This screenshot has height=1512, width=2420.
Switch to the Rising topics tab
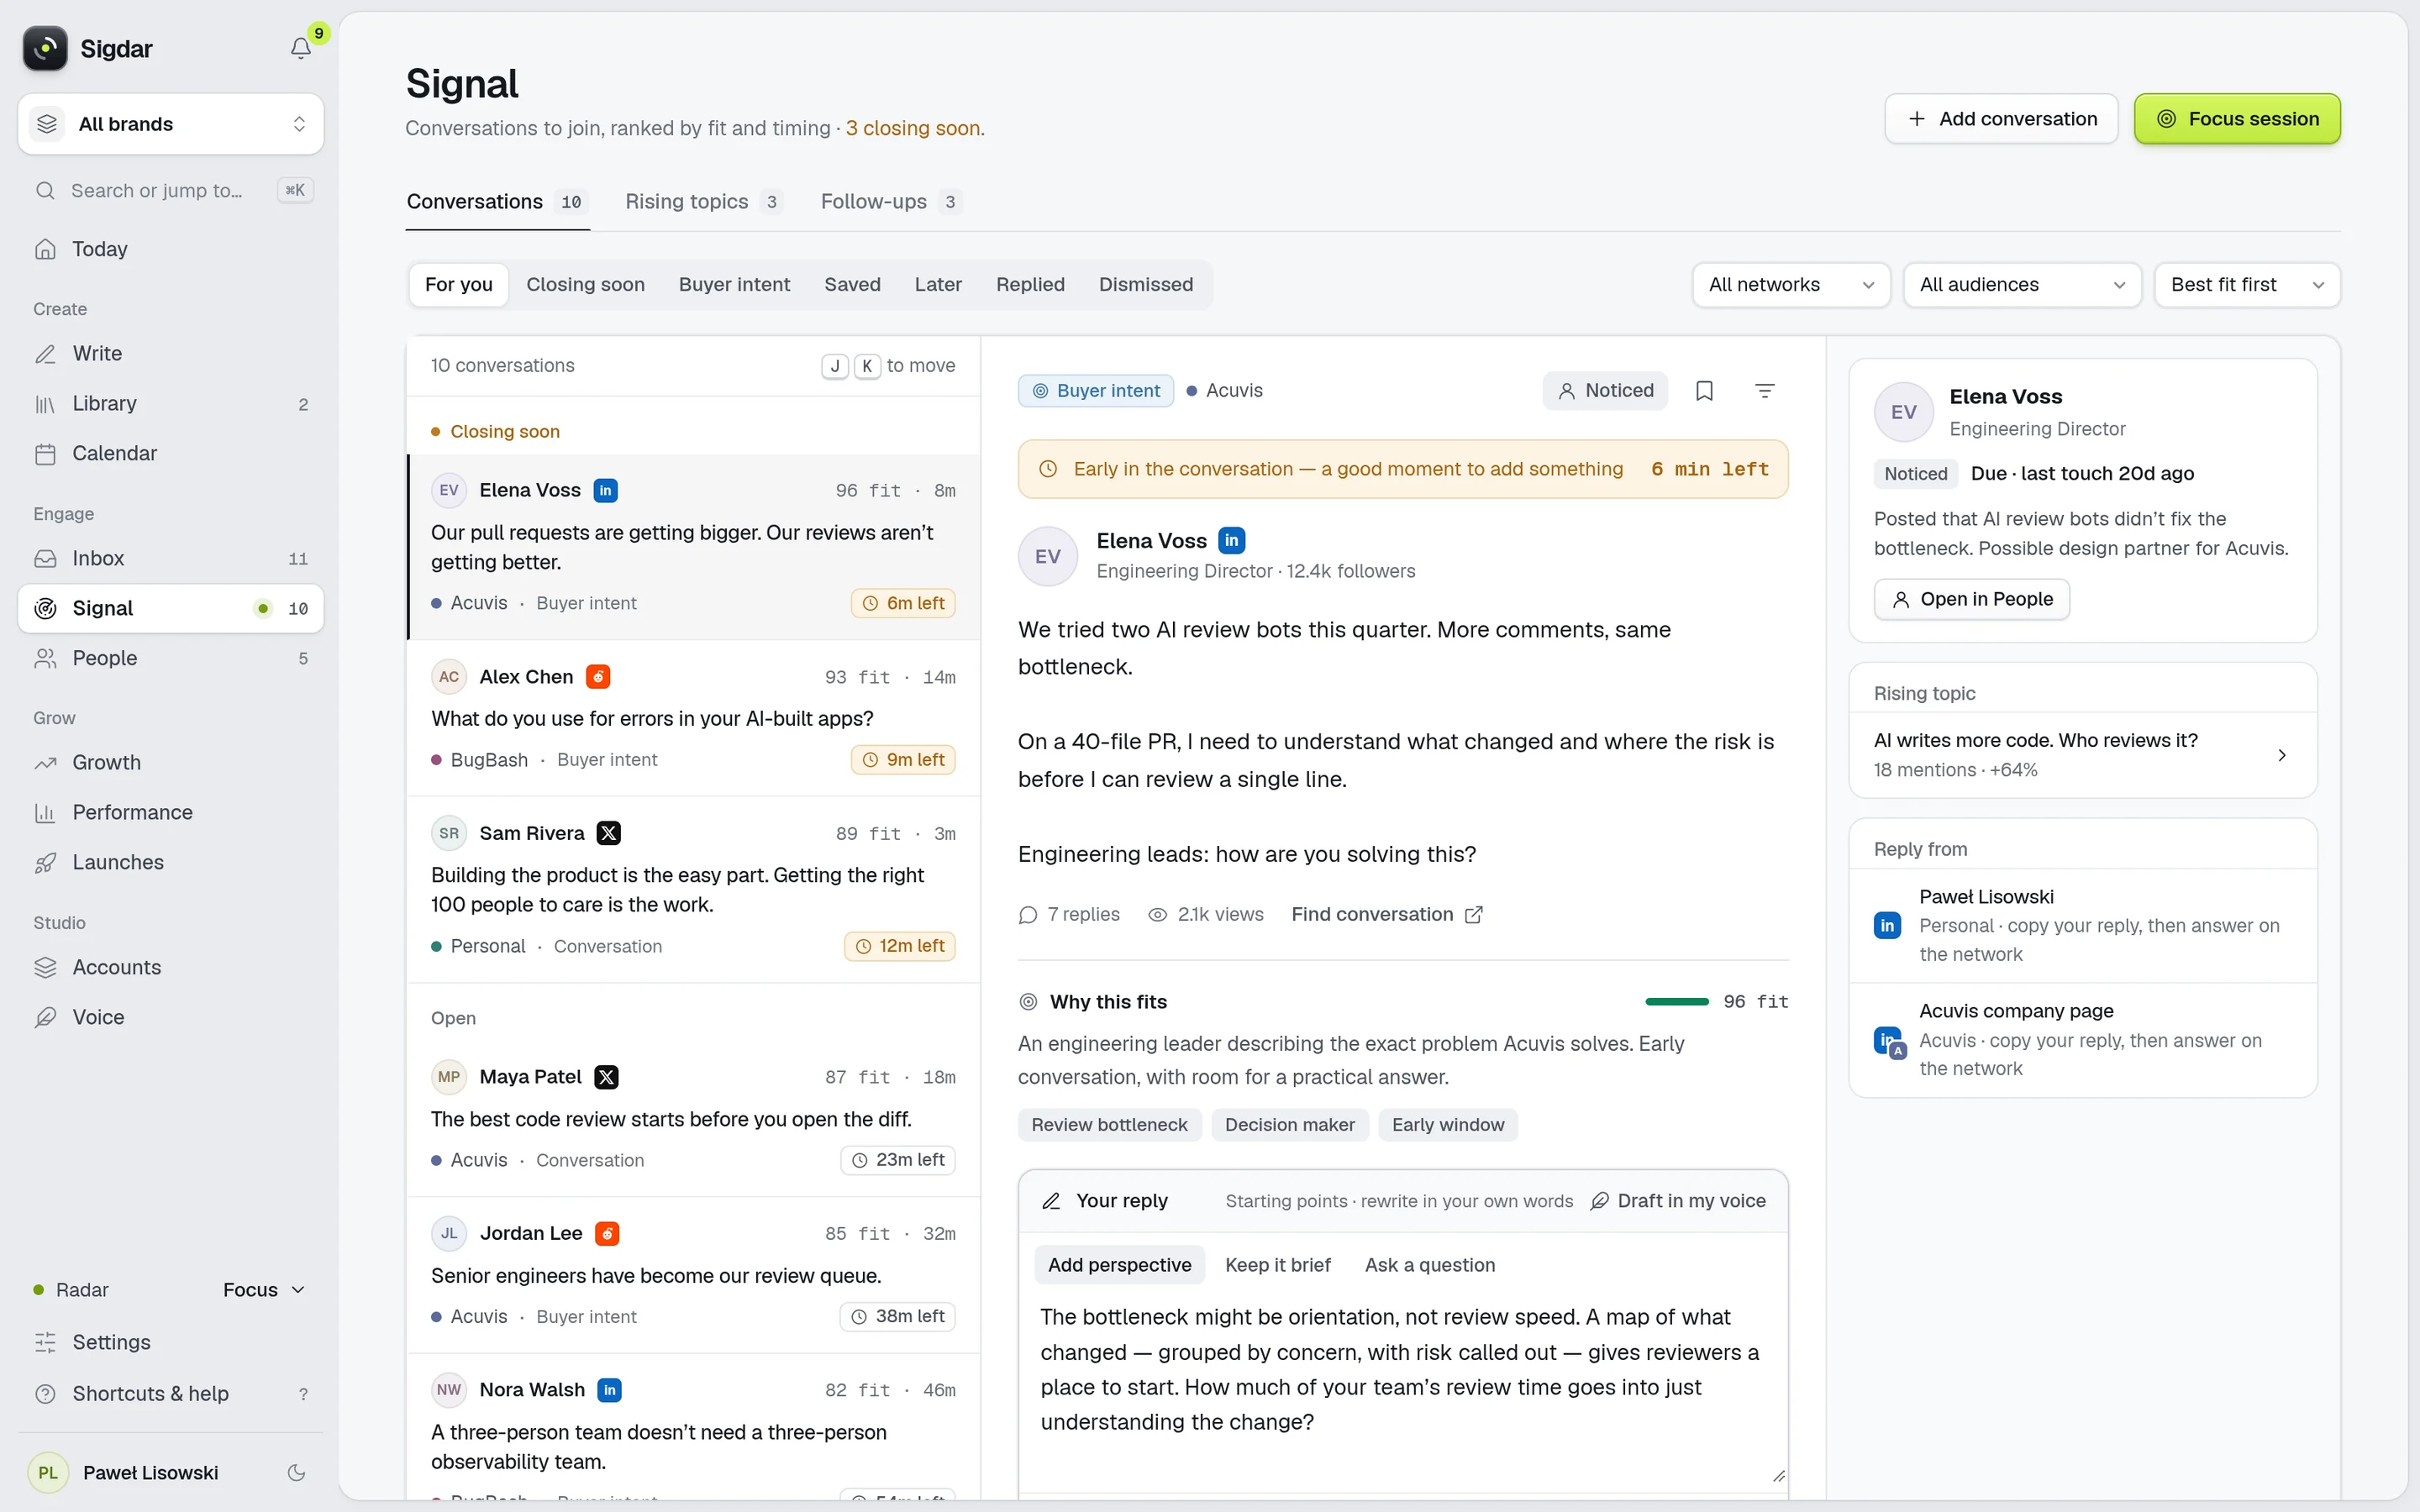[x=703, y=202]
